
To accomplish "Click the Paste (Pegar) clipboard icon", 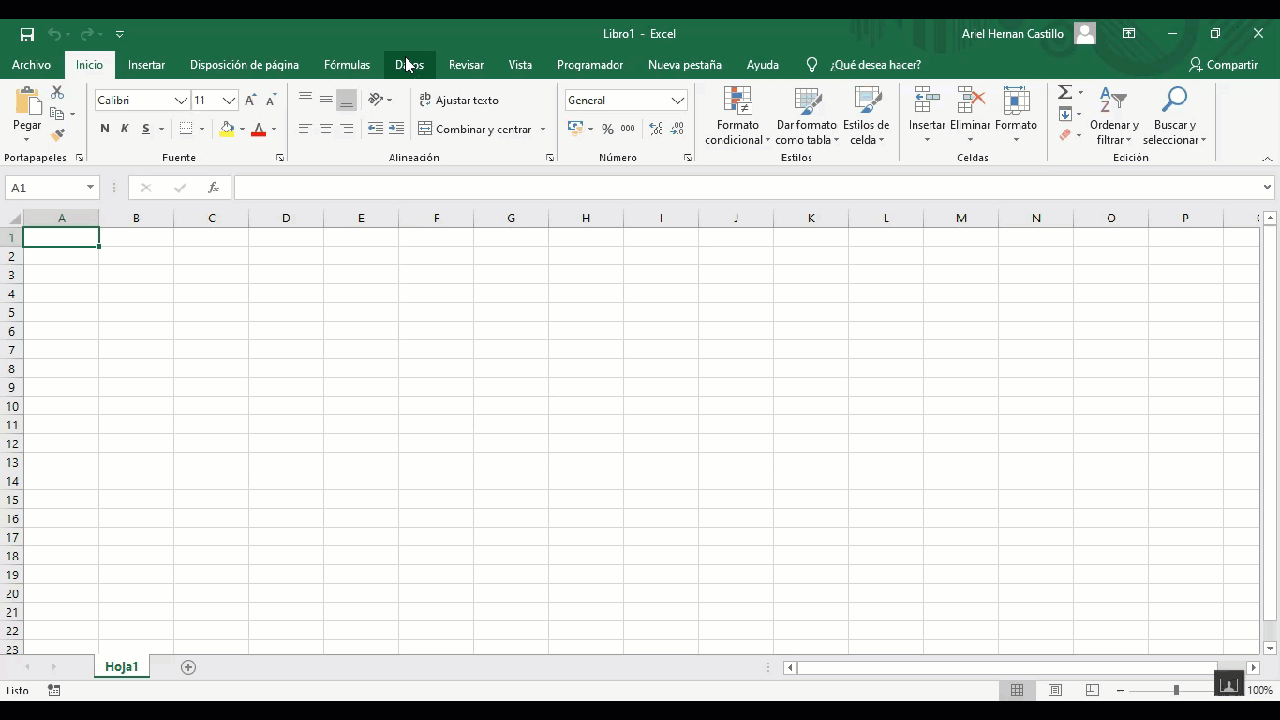I will click(27, 102).
